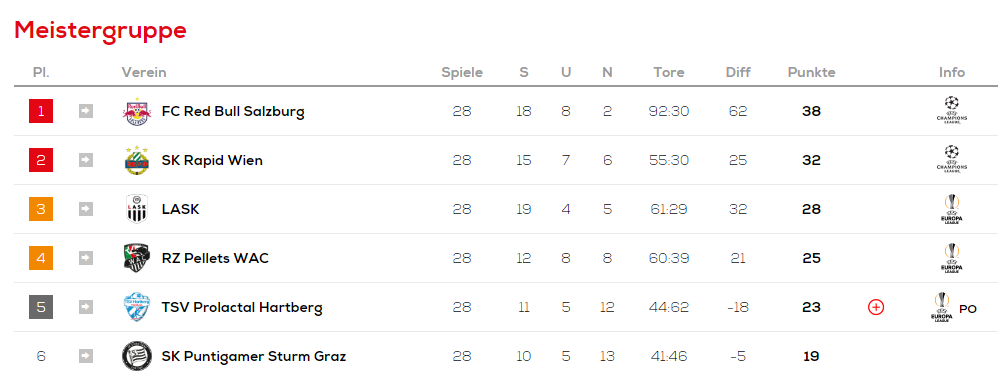Viewport: 1008px width, 389px height.
Task: Open the SK Rapid Wien team link
Action: 212,160
